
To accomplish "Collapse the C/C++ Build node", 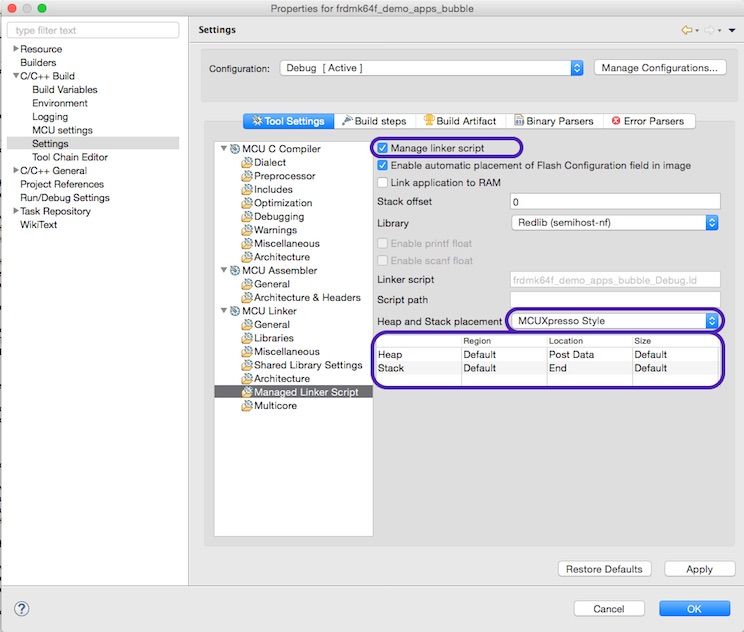I will point(16,76).
